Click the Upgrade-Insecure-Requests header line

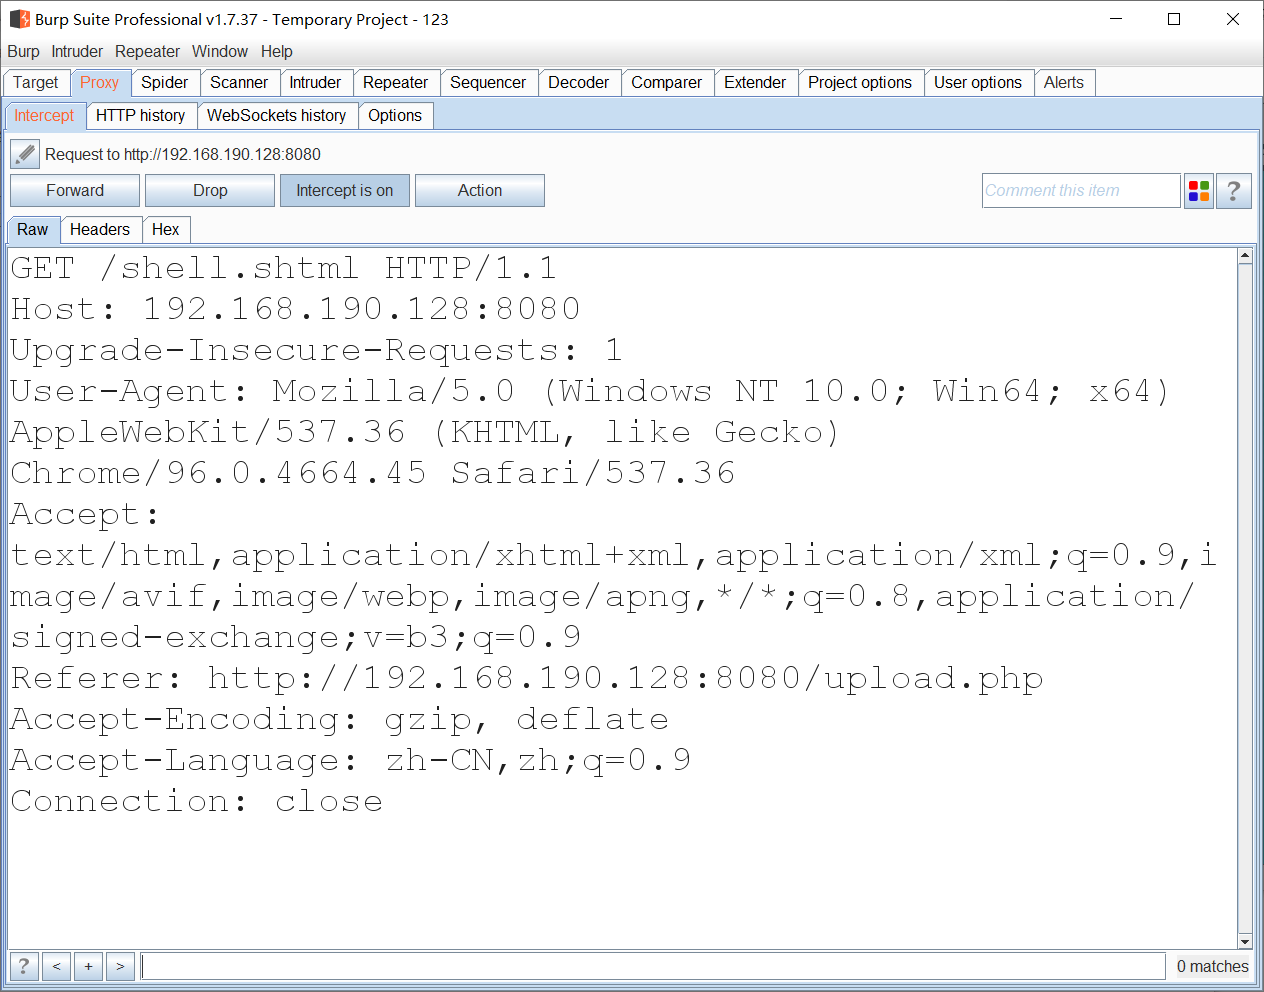point(316,350)
